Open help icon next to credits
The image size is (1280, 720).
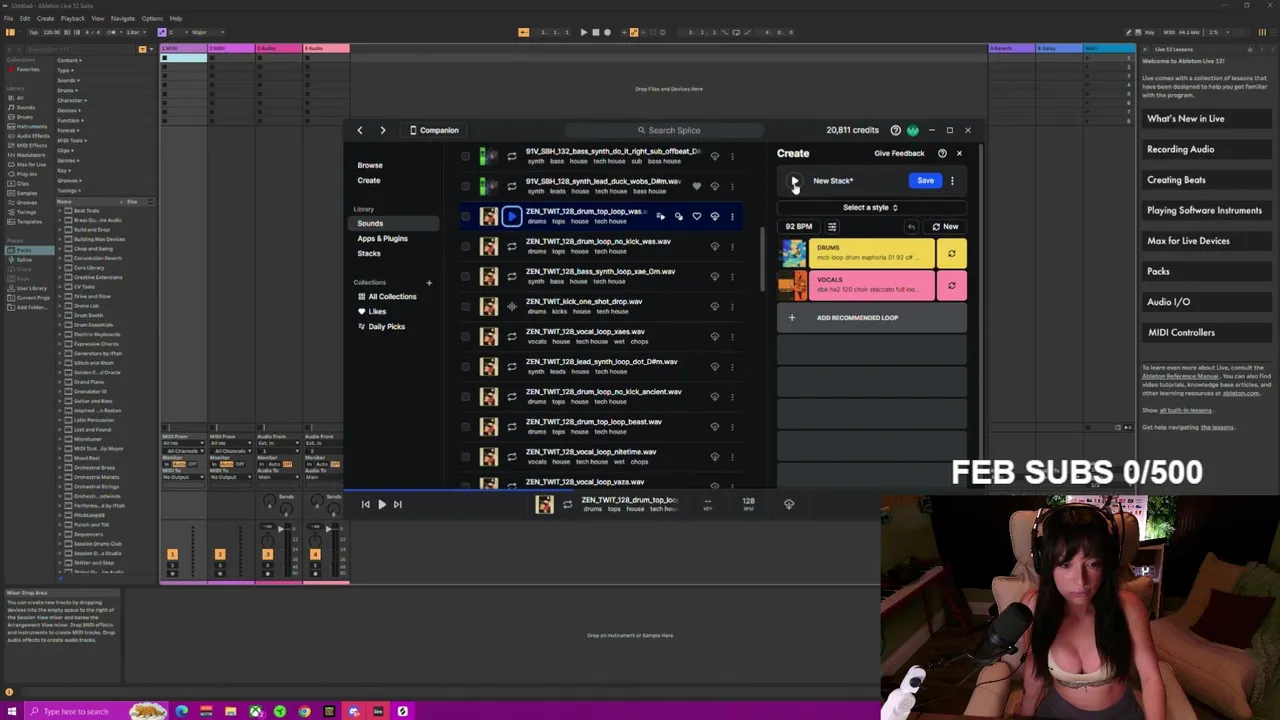pyautogui.click(x=895, y=130)
